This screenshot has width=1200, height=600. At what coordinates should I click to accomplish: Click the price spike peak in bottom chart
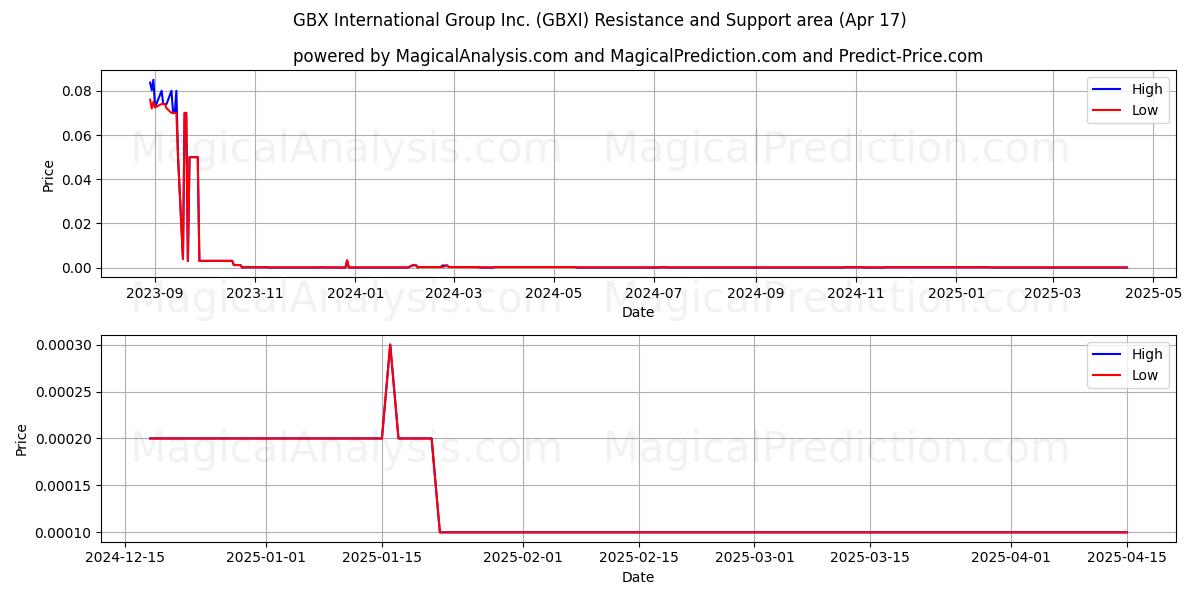[390, 345]
